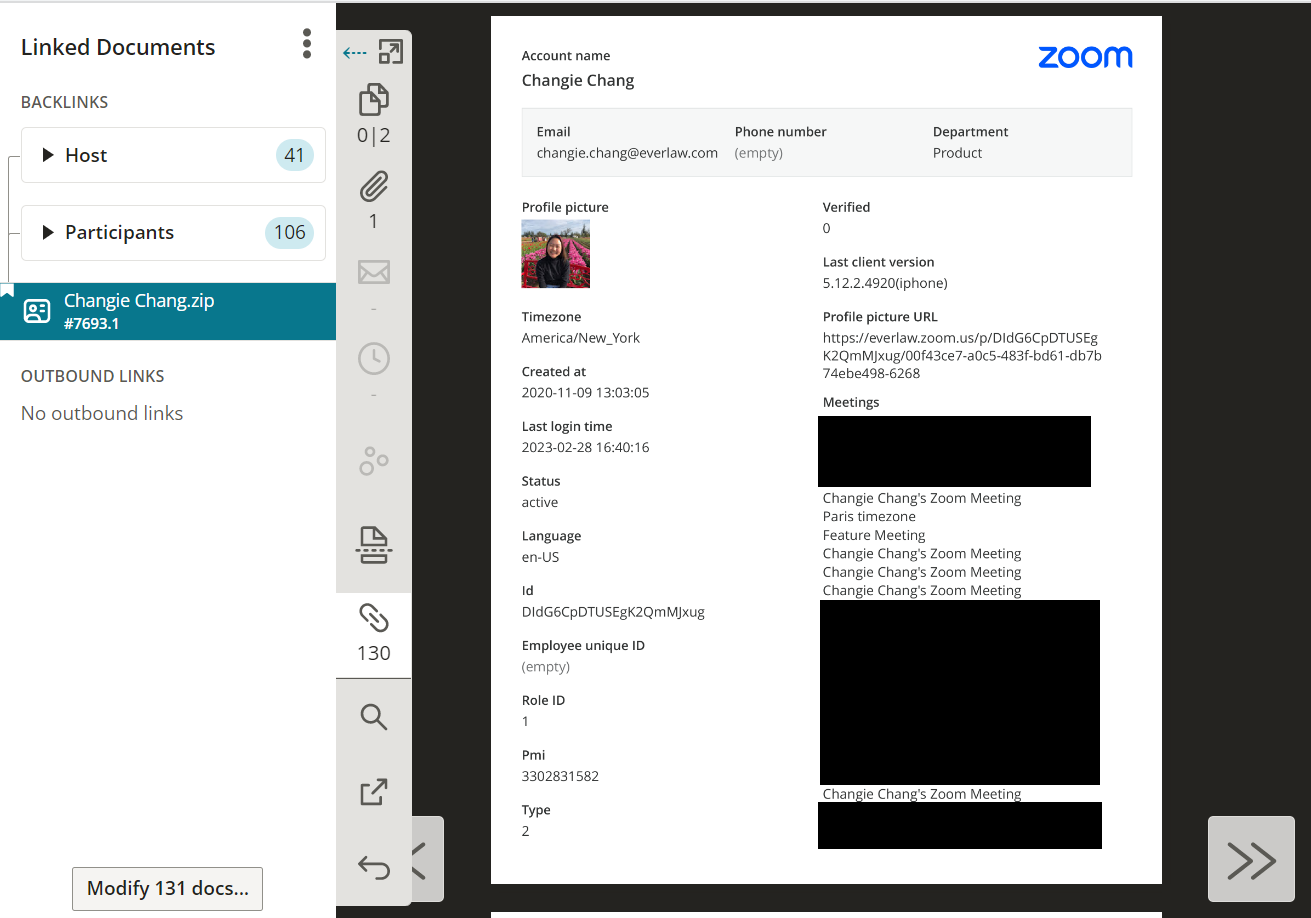This screenshot has height=918, width=1311.
Task: Click the large middle redaction box
Action: [x=960, y=692]
